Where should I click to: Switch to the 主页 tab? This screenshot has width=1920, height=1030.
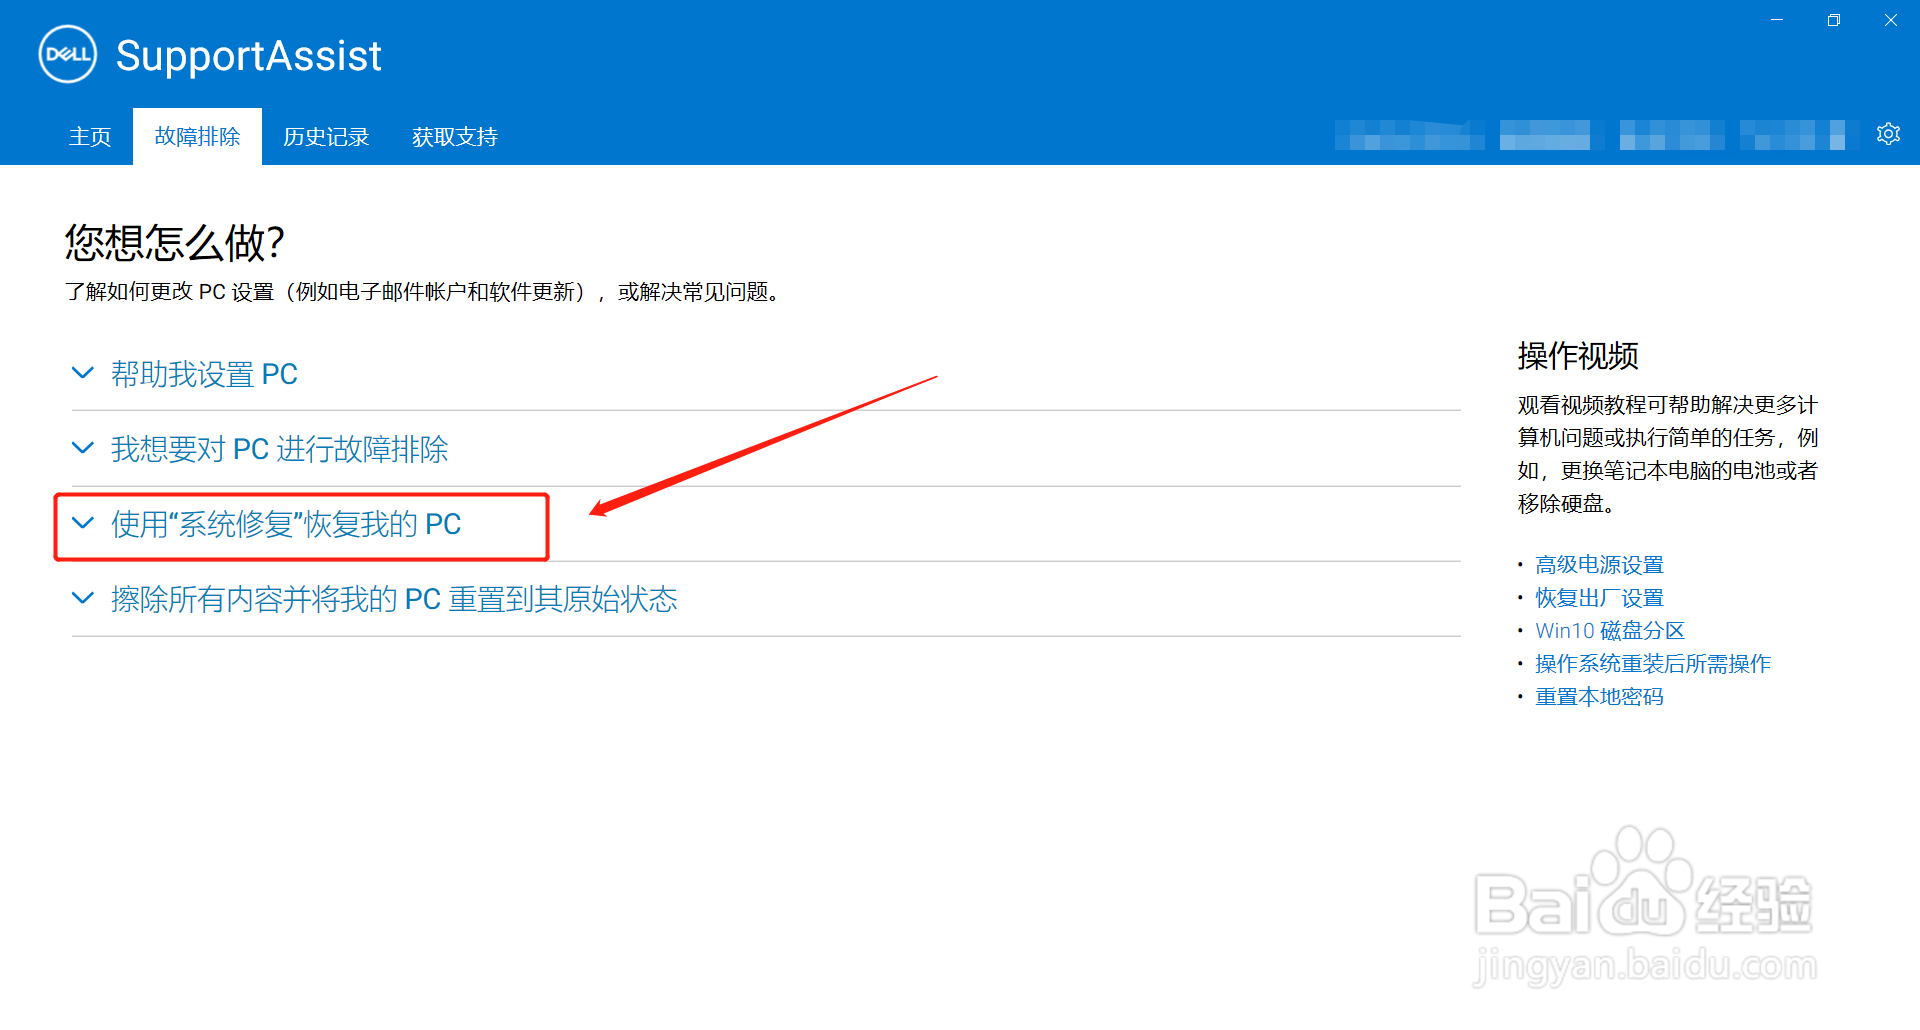[90, 137]
